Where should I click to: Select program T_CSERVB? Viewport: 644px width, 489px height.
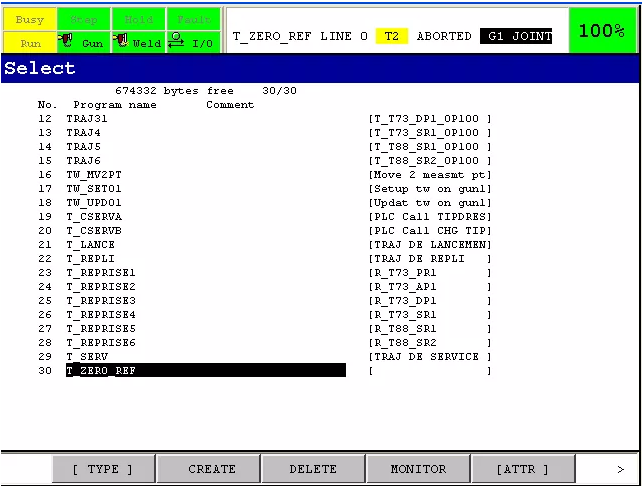94,231
